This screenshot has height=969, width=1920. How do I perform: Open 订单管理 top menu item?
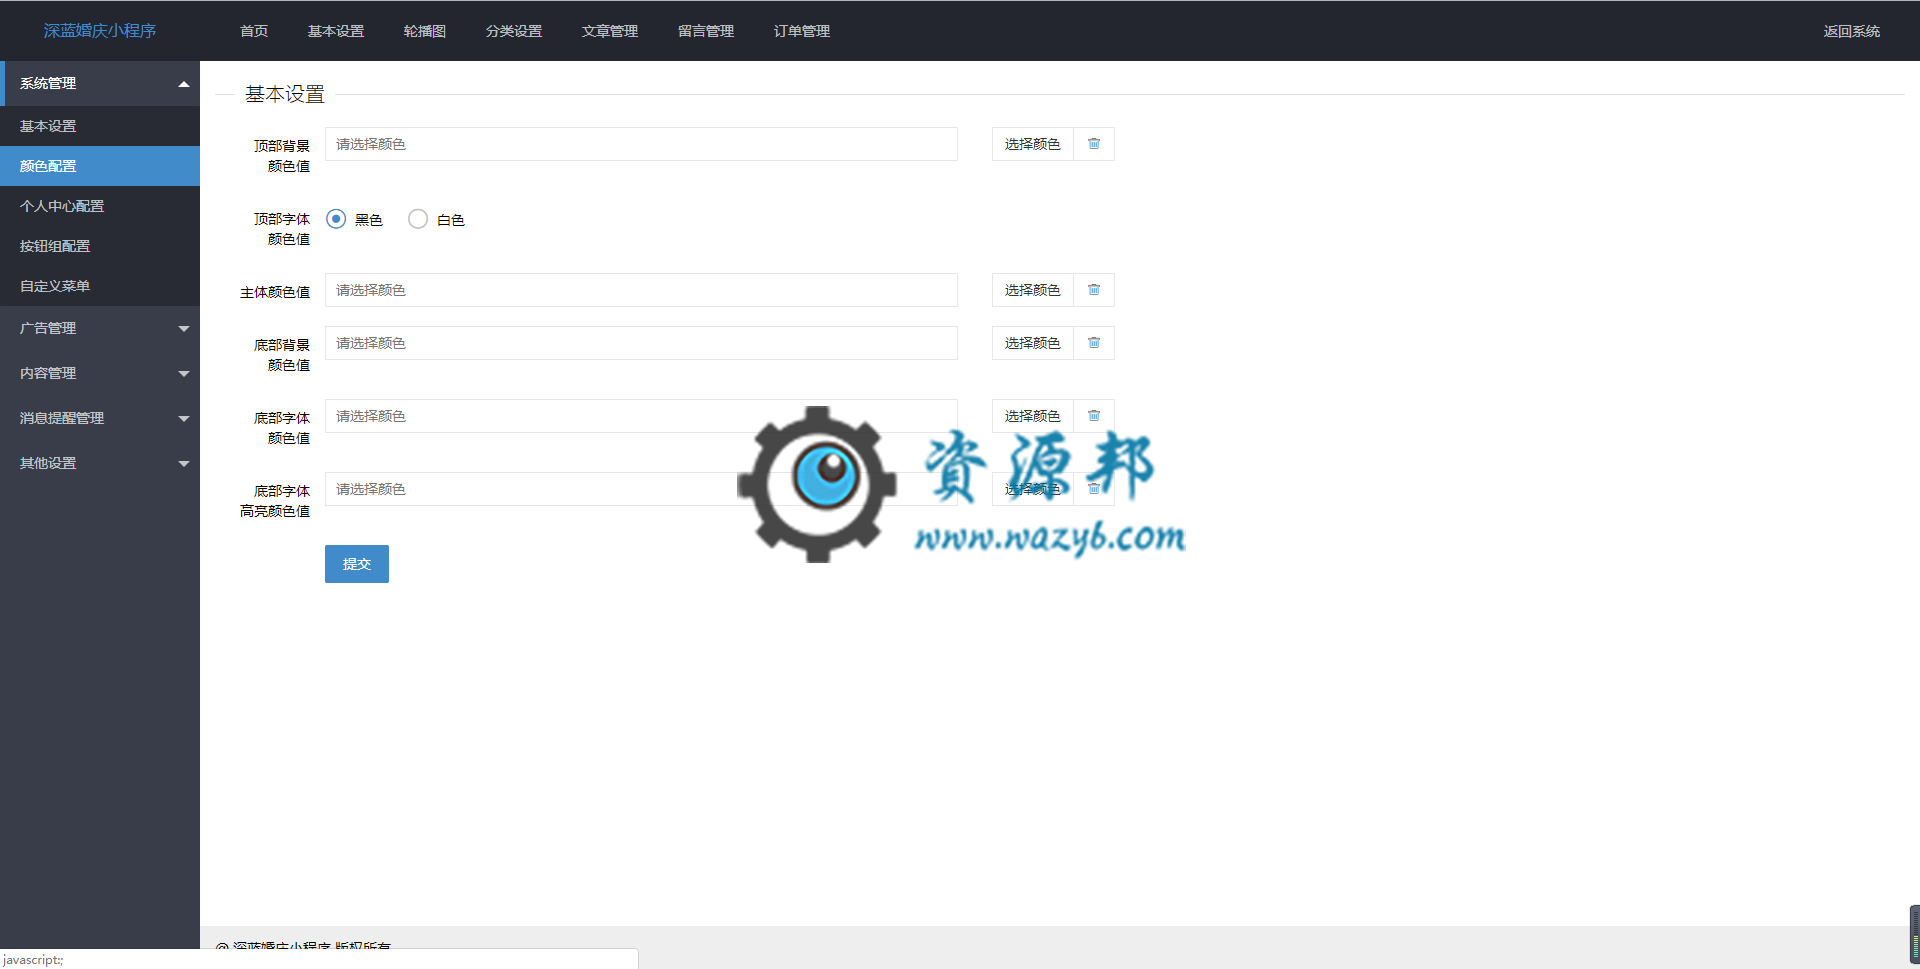point(802,31)
